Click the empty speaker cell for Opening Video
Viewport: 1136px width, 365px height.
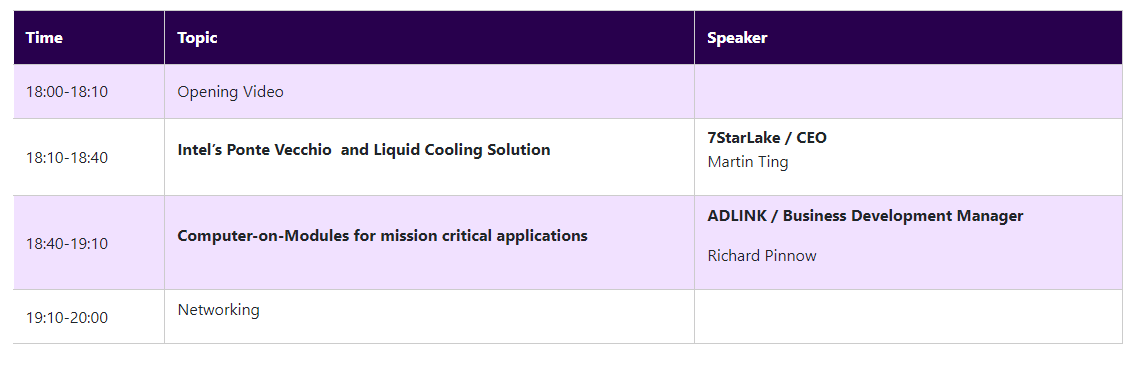[x=908, y=91]
